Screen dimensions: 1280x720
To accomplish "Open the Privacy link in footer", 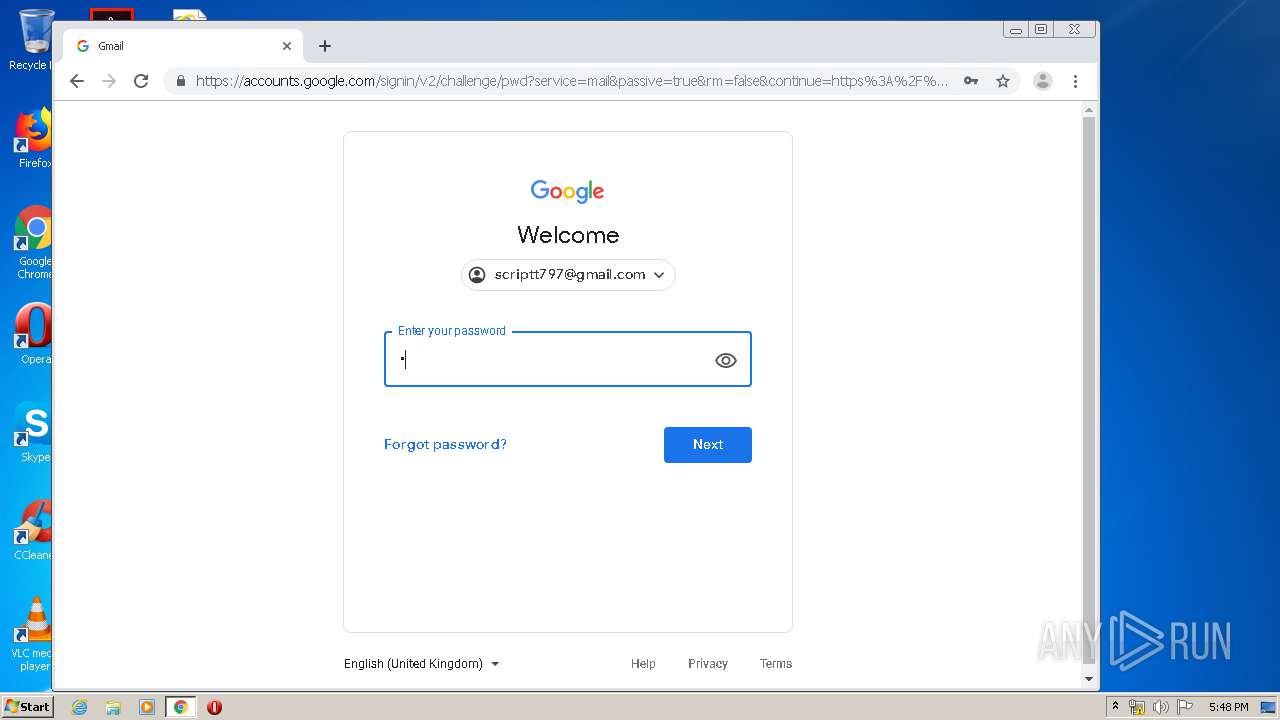I will [708, 664].
